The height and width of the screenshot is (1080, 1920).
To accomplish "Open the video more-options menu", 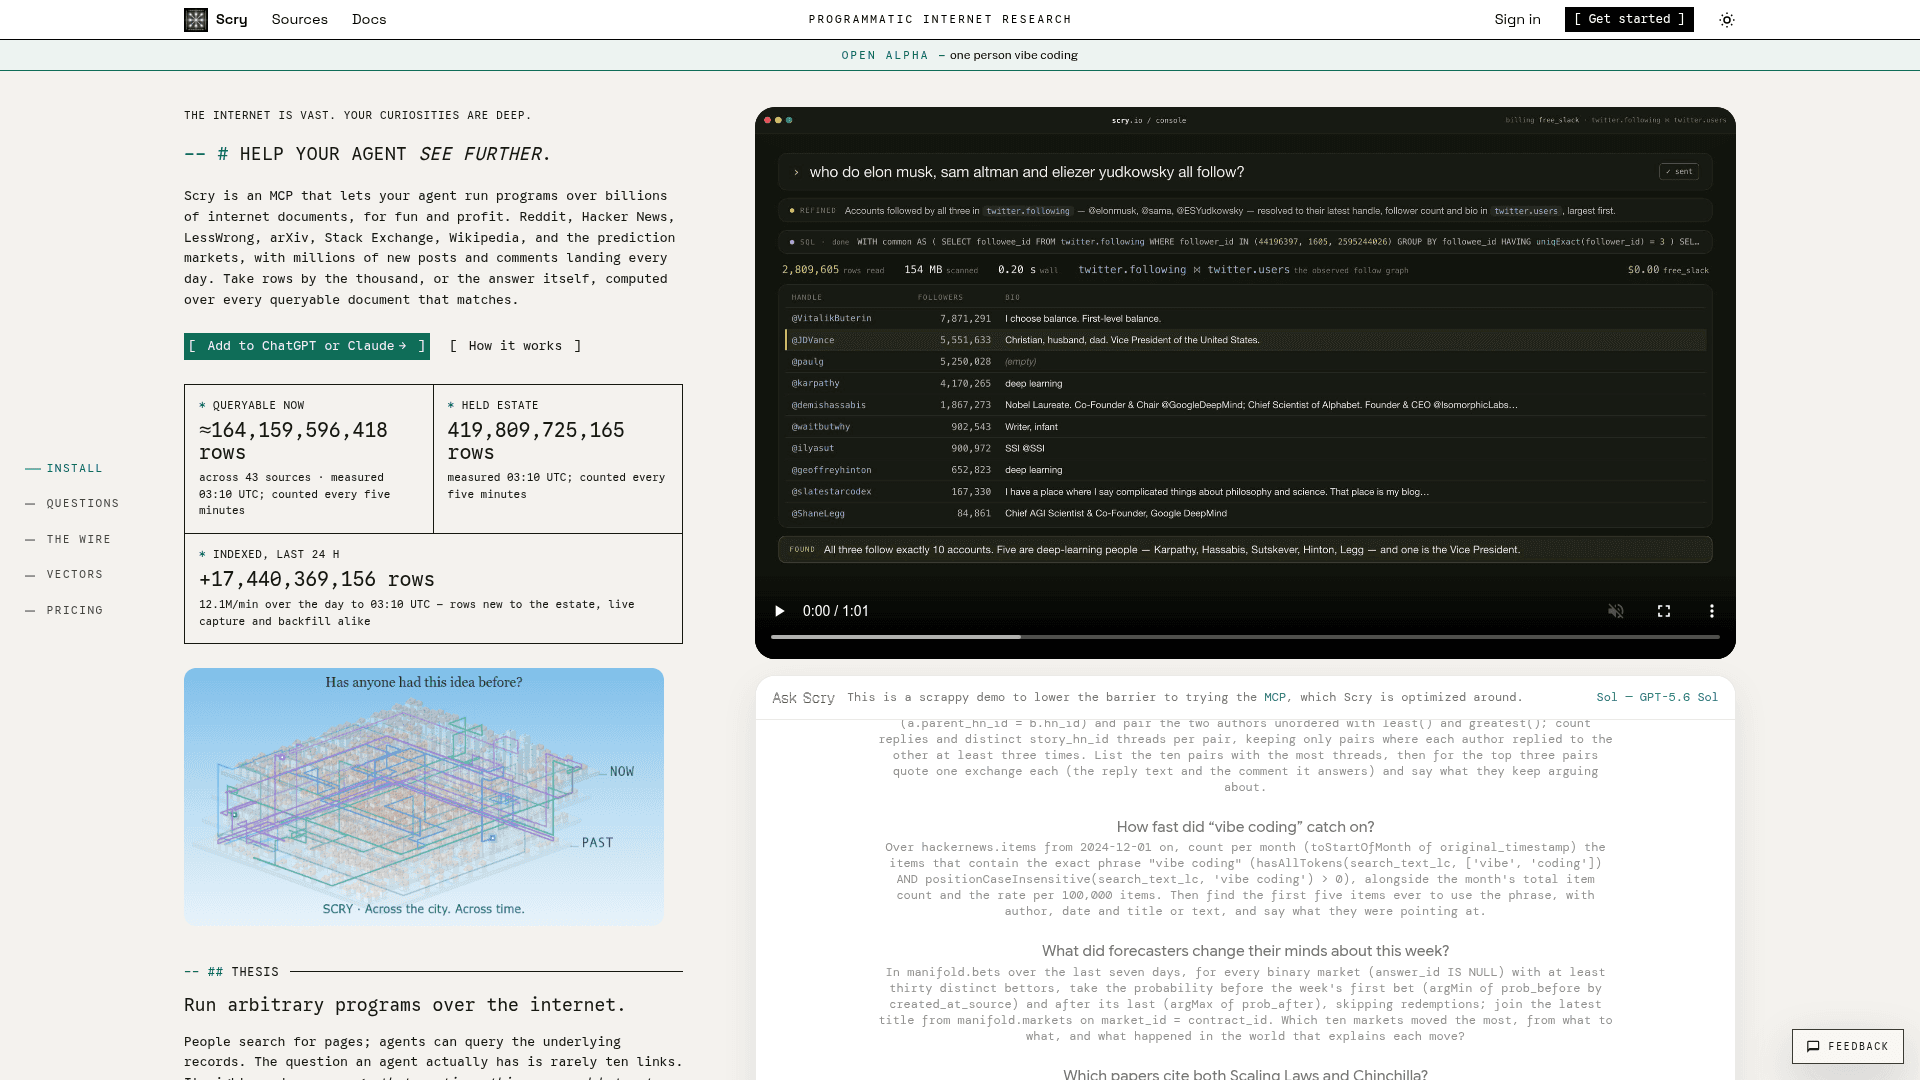I will point(1712,611).
